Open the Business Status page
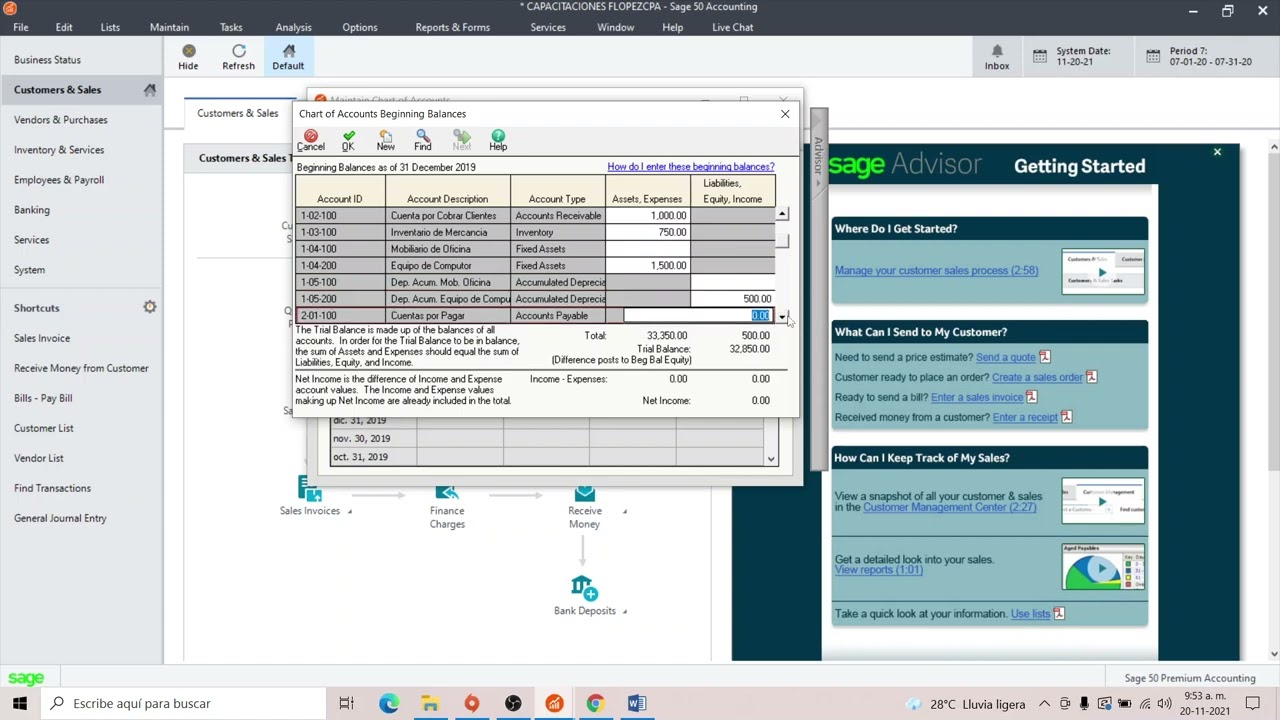Screen dimensions: 1280x720 pos(47,60)
